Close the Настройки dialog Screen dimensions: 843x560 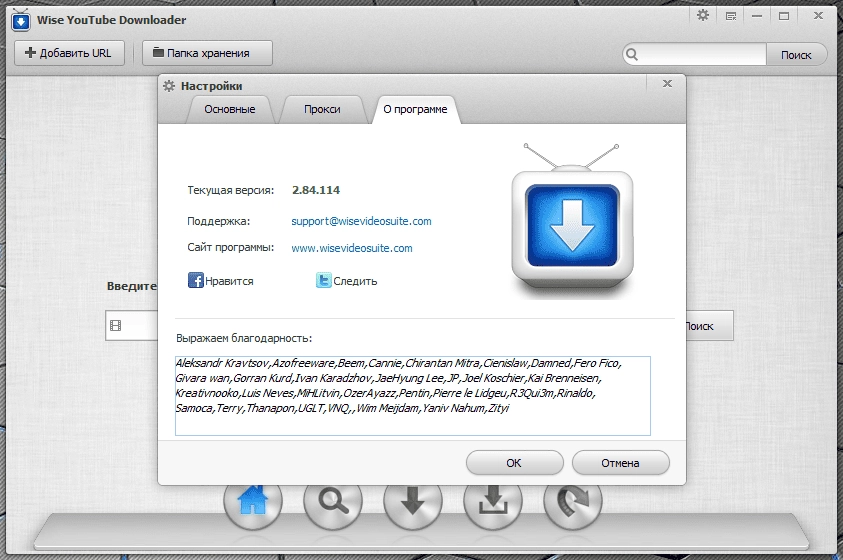coord(667,83)
